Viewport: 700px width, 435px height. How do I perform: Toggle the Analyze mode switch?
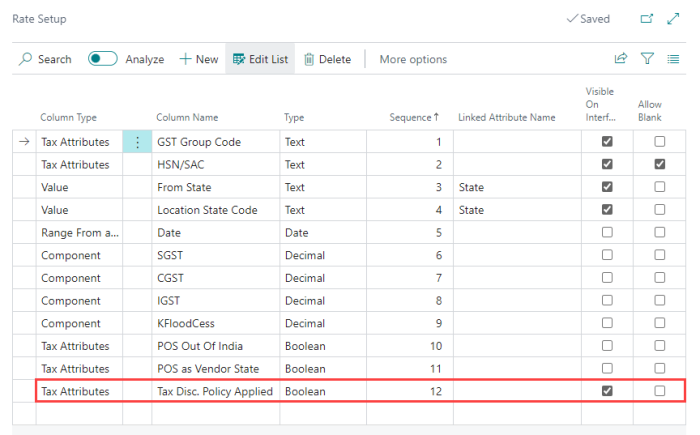103,59
